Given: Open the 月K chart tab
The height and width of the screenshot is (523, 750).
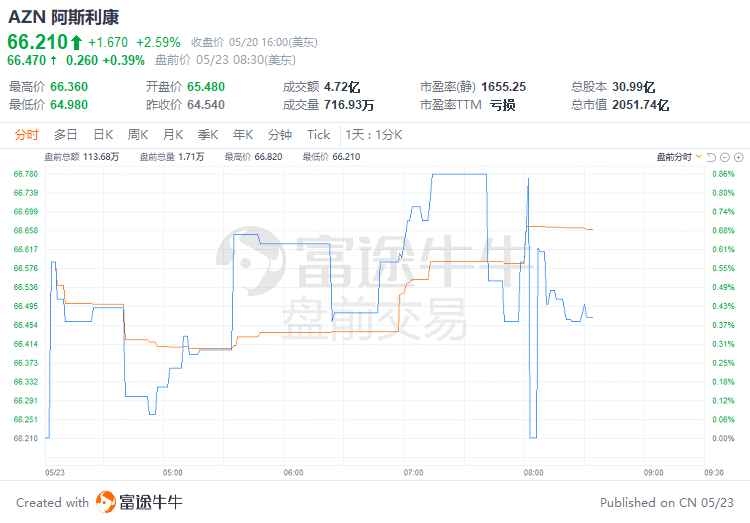Looking at the screenshot, I should pyautogui.click(x=173, y=135).
